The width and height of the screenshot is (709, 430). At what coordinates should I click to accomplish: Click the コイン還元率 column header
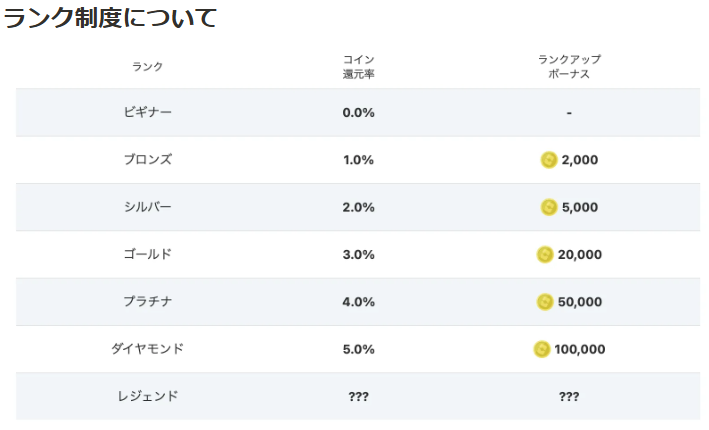pos(359,66)
